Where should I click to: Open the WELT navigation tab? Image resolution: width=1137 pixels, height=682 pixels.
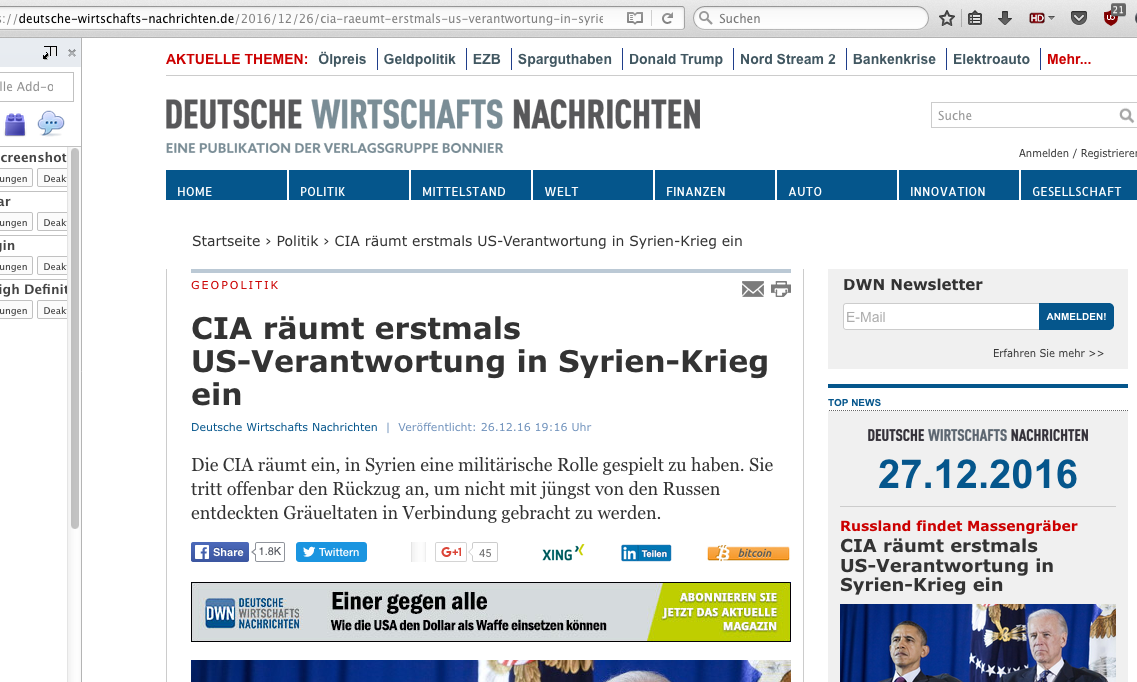click(x=592, y=185)
